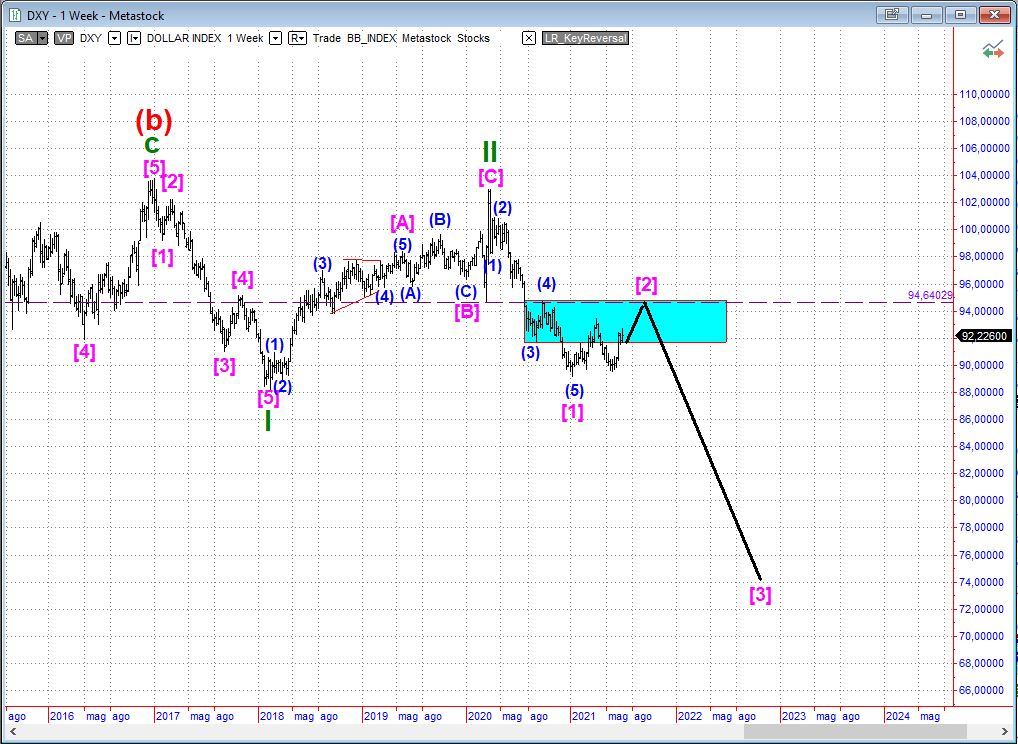
Task: Open the DXY symbol dropdown arrow
Action: 114,38
